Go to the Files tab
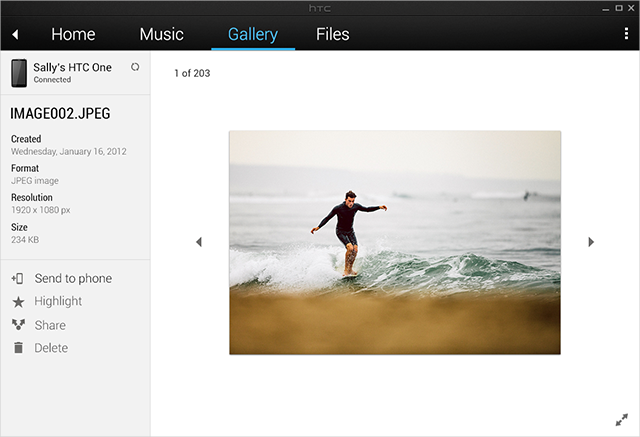640x437 pixels. click(x=332, y=34)
